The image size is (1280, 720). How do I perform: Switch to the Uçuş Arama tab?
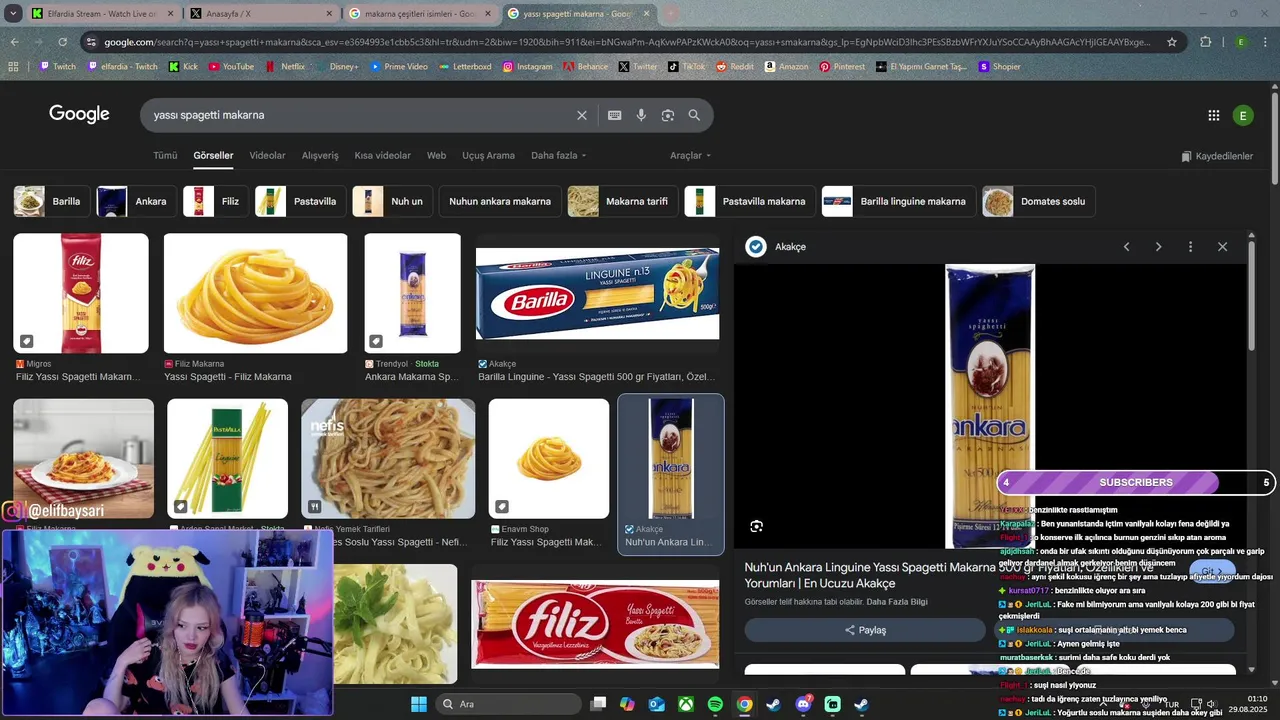click(488, 156)
